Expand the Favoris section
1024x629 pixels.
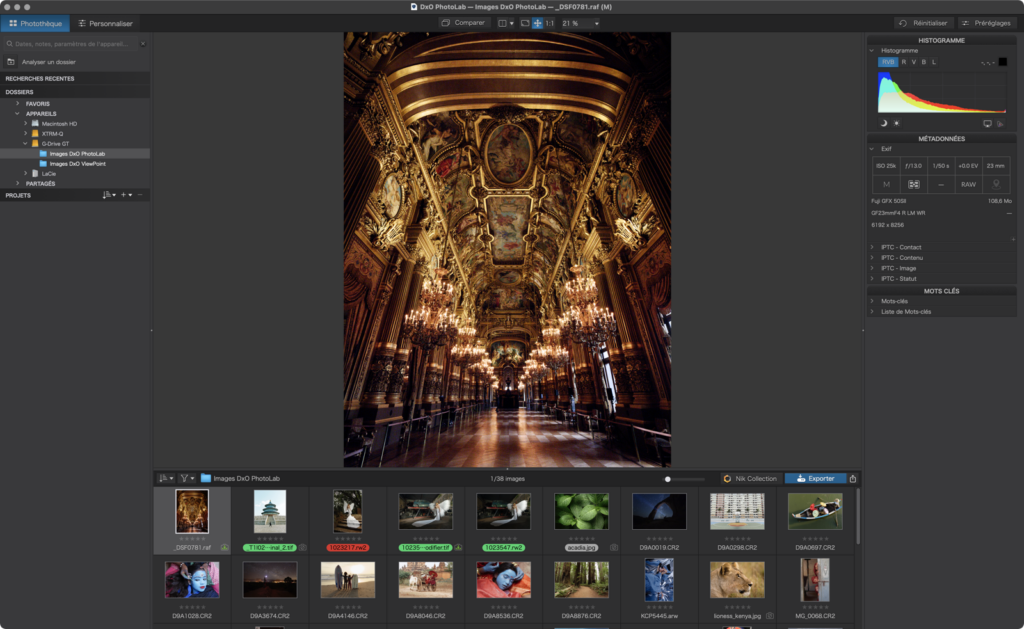tap(18, 103)
